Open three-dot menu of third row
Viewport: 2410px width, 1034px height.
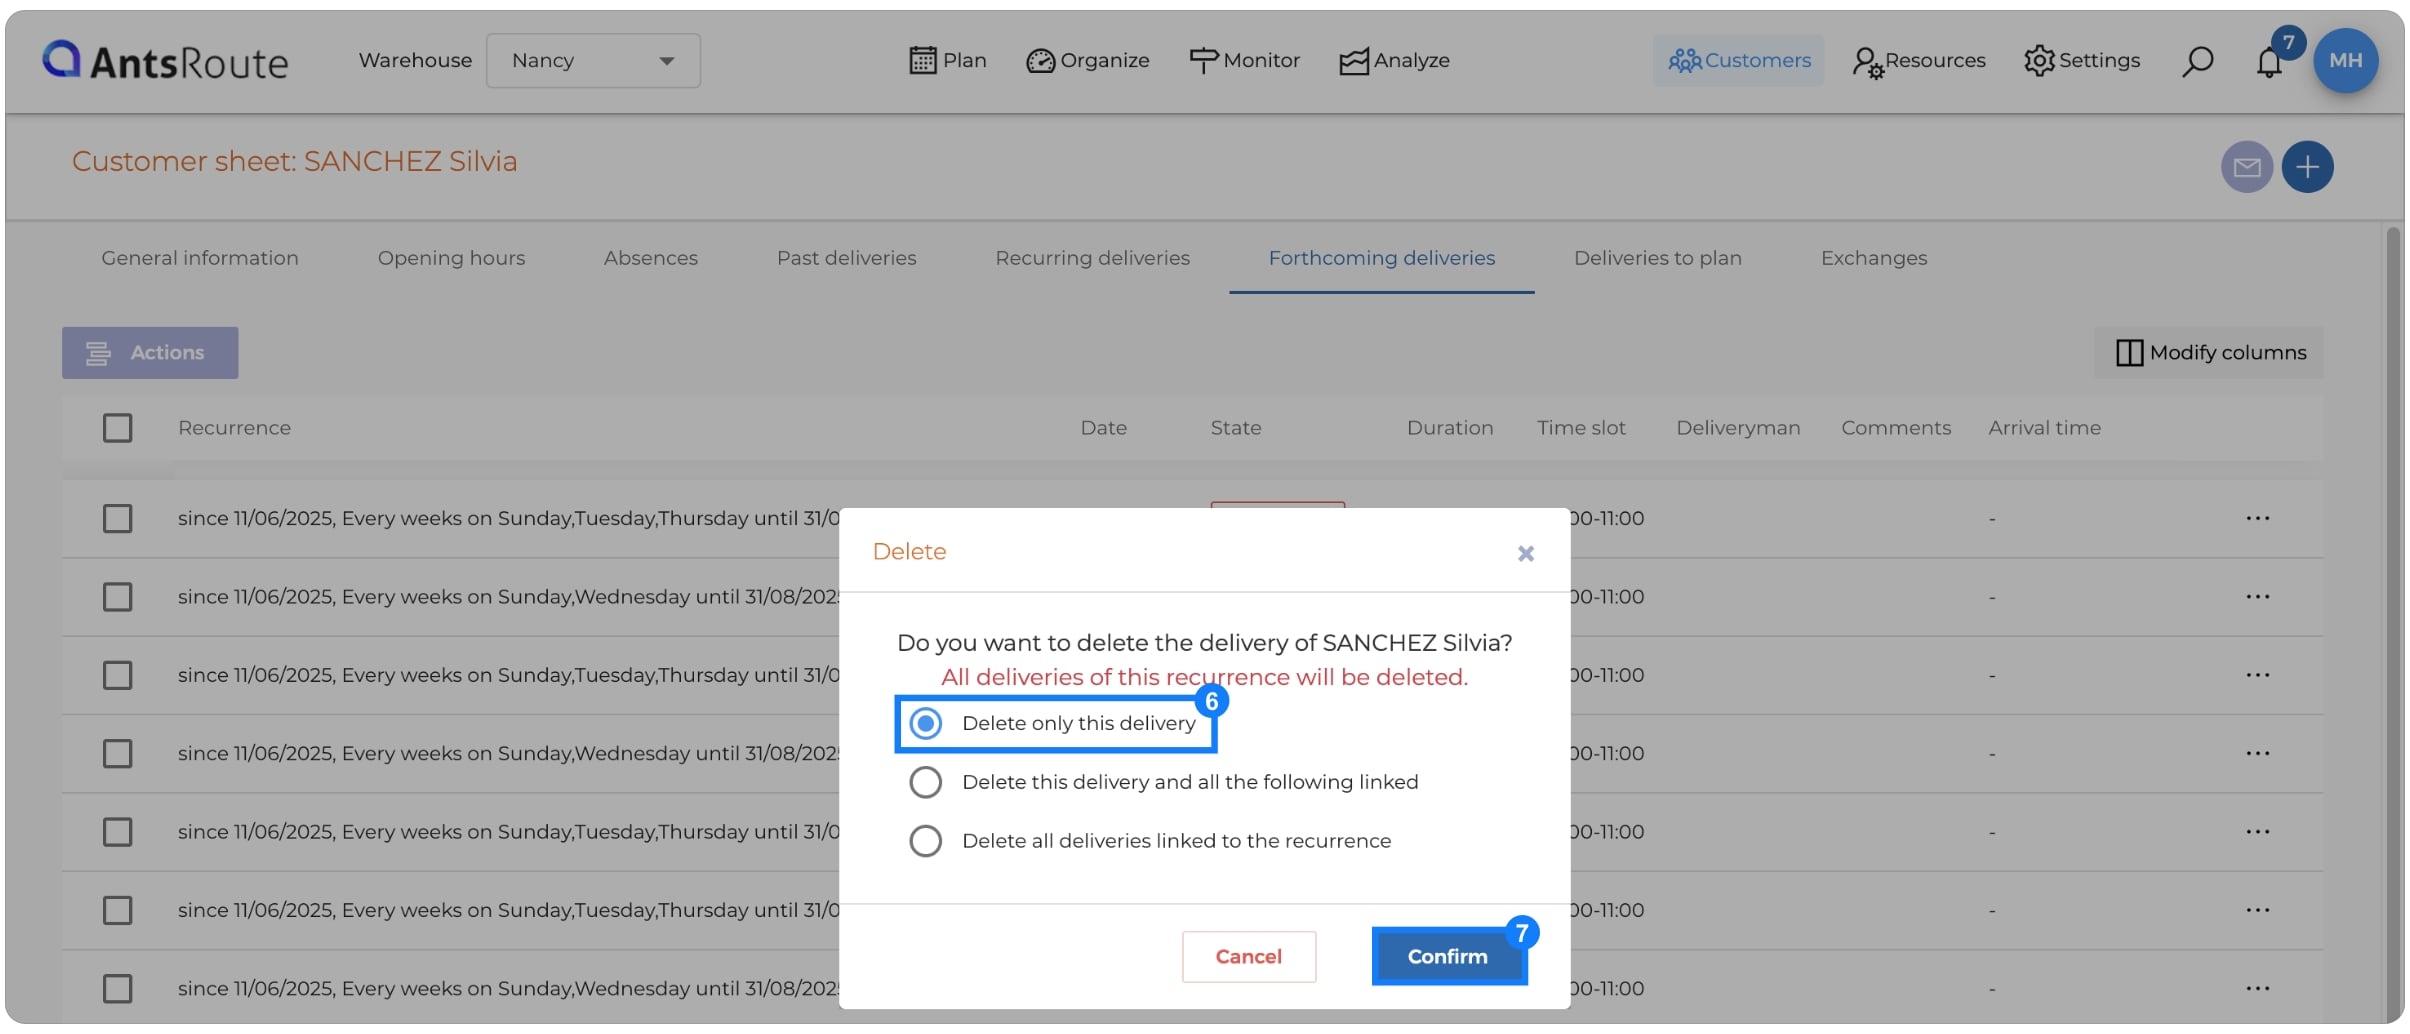pos(2258,675)
